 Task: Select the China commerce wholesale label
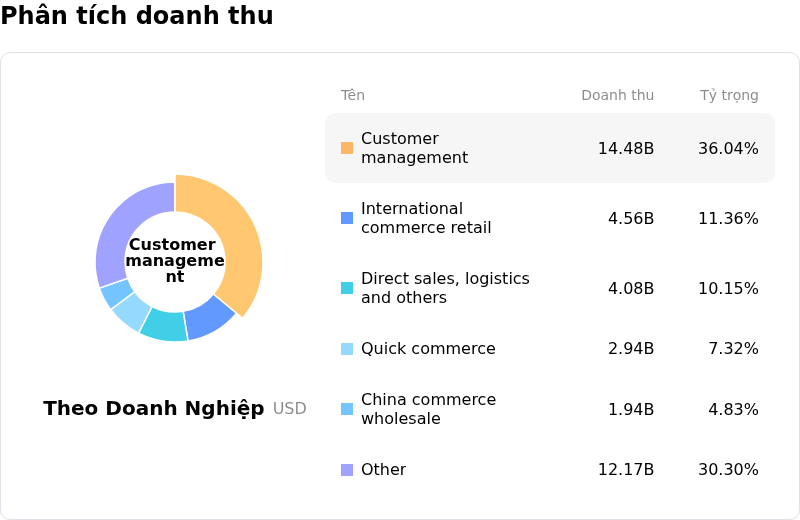click(429, 409)
